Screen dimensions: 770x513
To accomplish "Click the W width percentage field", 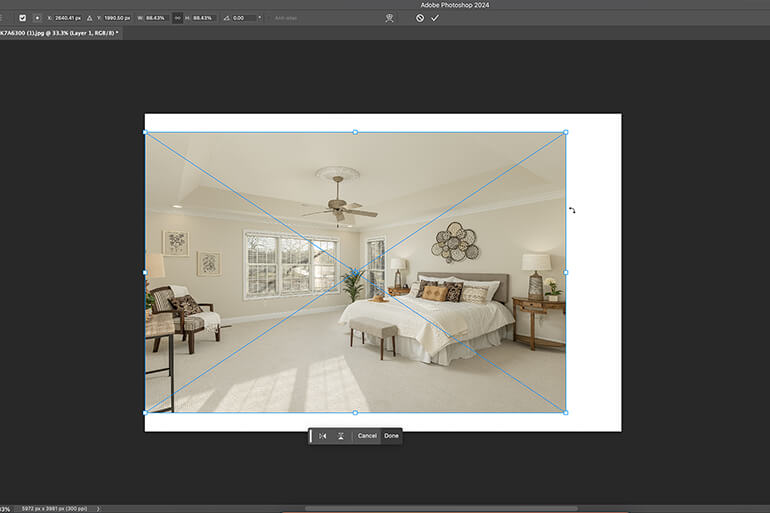I will [156, 18].
